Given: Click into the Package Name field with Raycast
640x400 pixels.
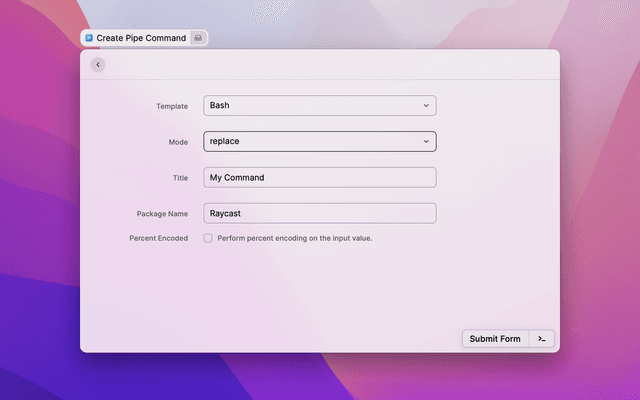Looking at the screenshot, I should (319, 213).
